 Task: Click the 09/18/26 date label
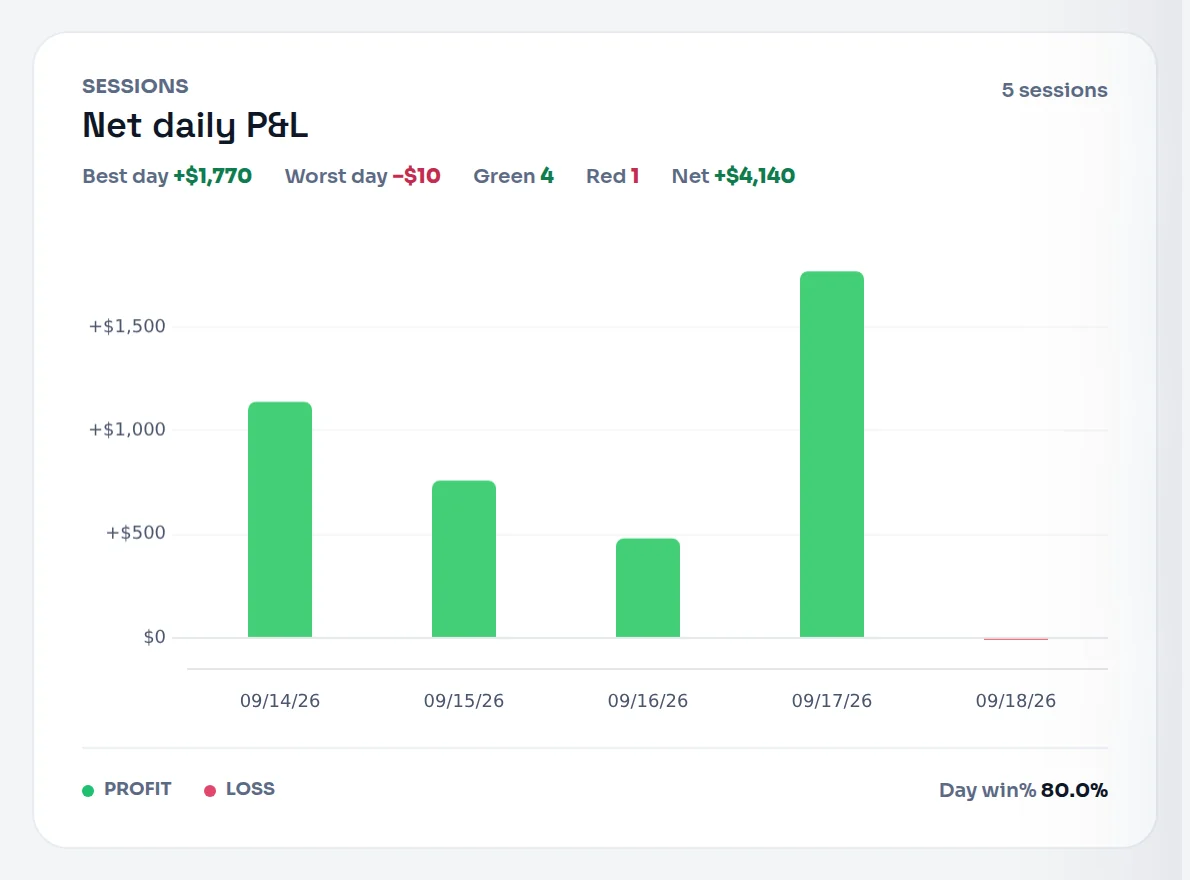[1015, 701]
